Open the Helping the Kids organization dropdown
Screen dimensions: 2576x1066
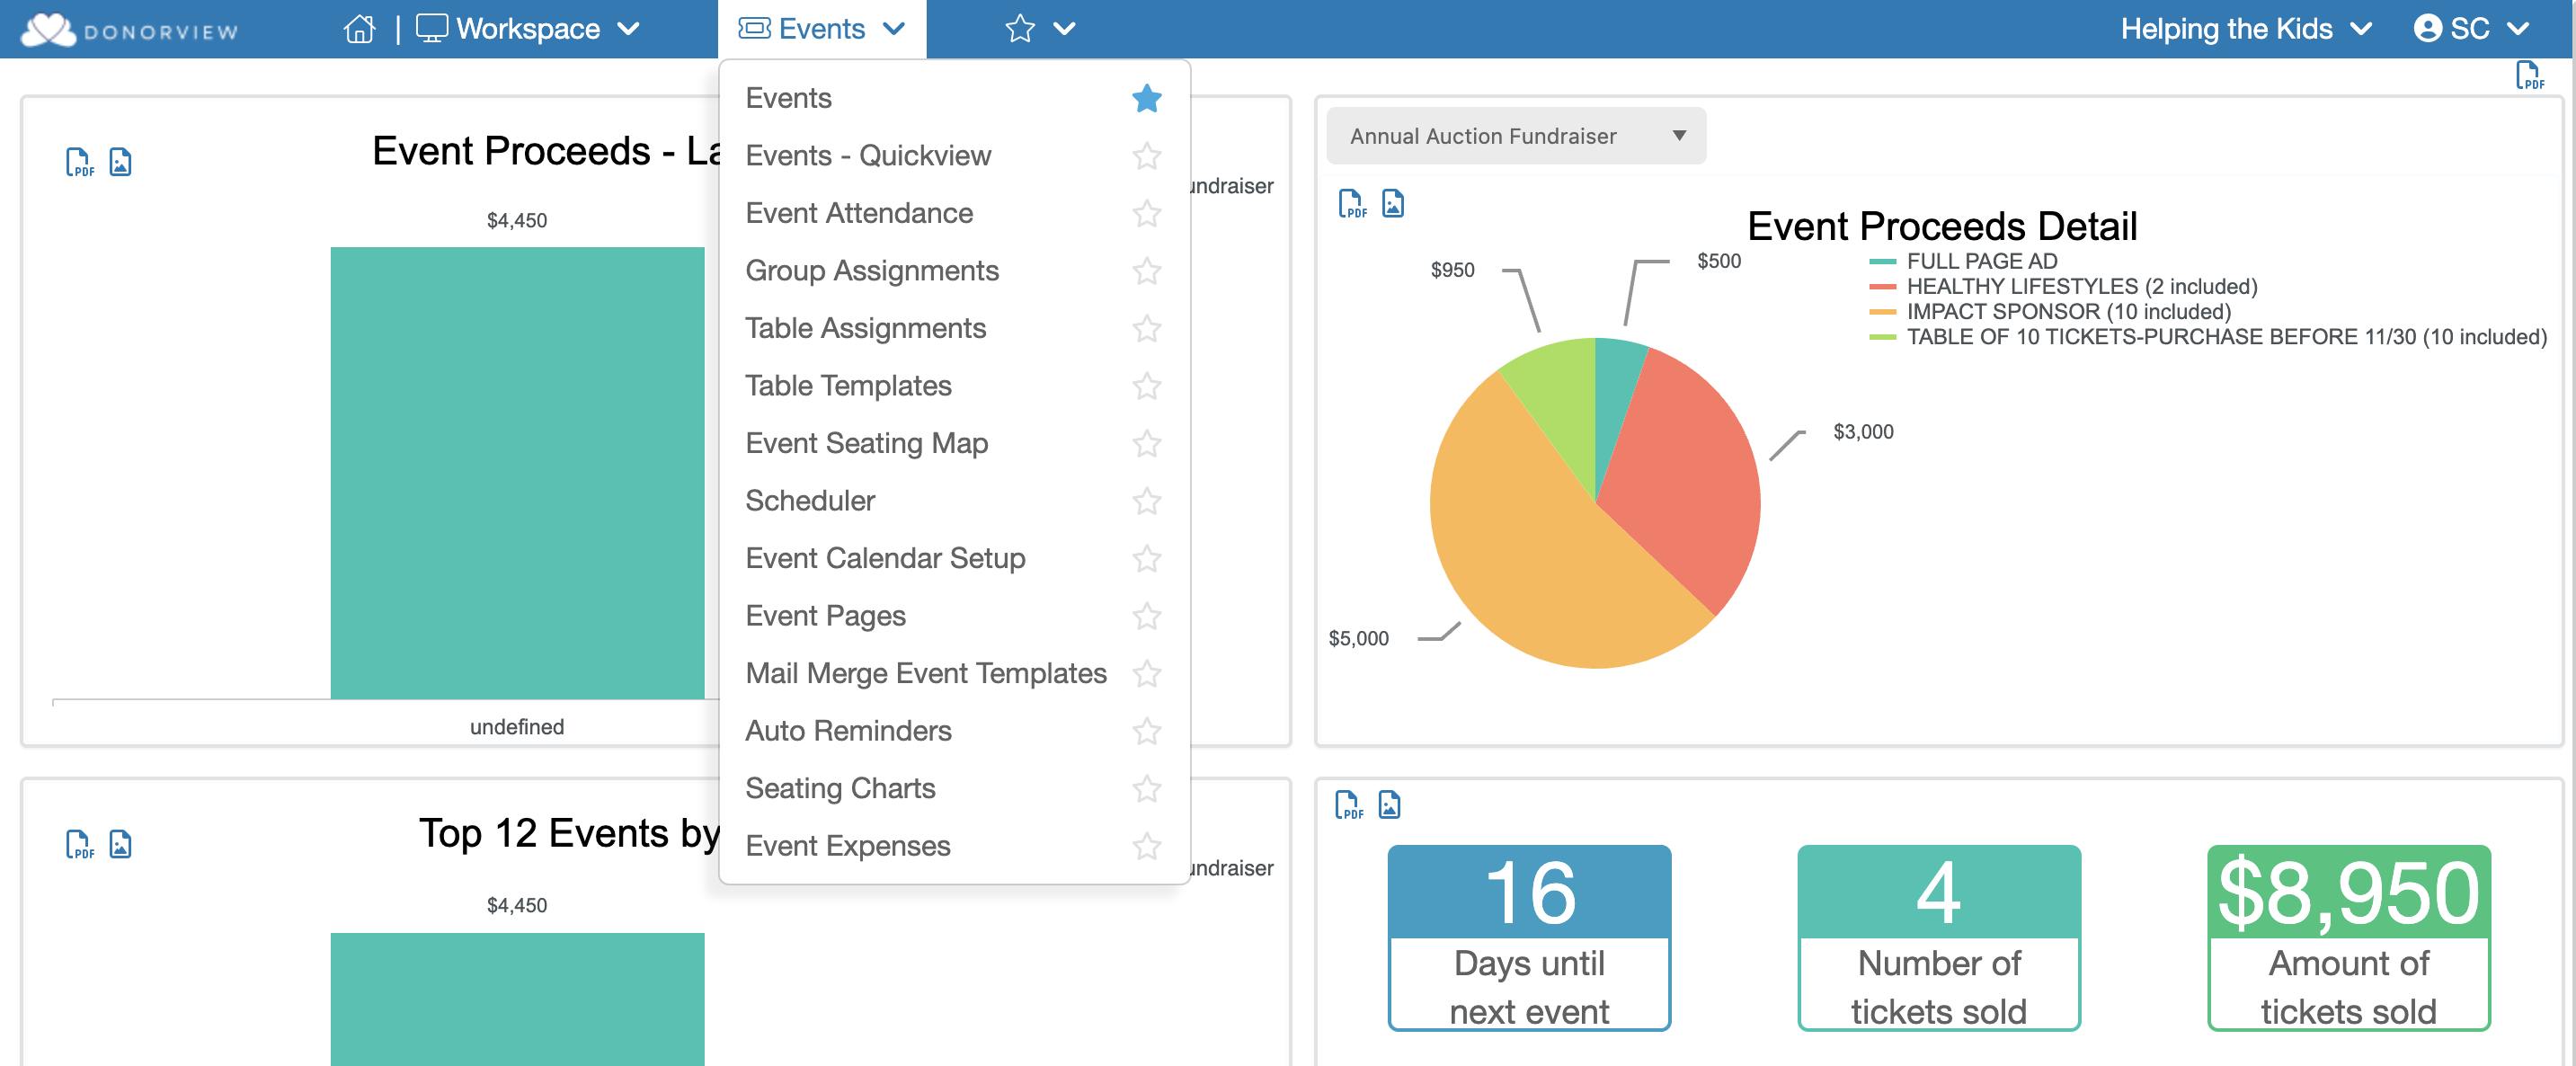[x=2245, y=29]
